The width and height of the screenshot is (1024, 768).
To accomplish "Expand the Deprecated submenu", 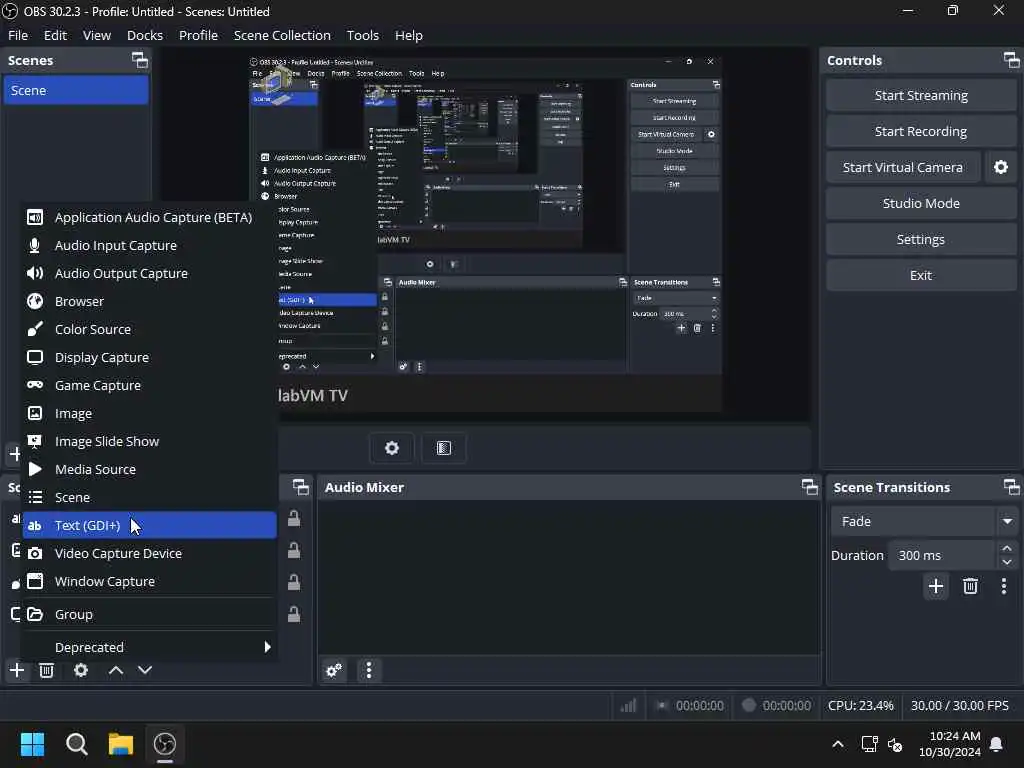I will [150, 647].
